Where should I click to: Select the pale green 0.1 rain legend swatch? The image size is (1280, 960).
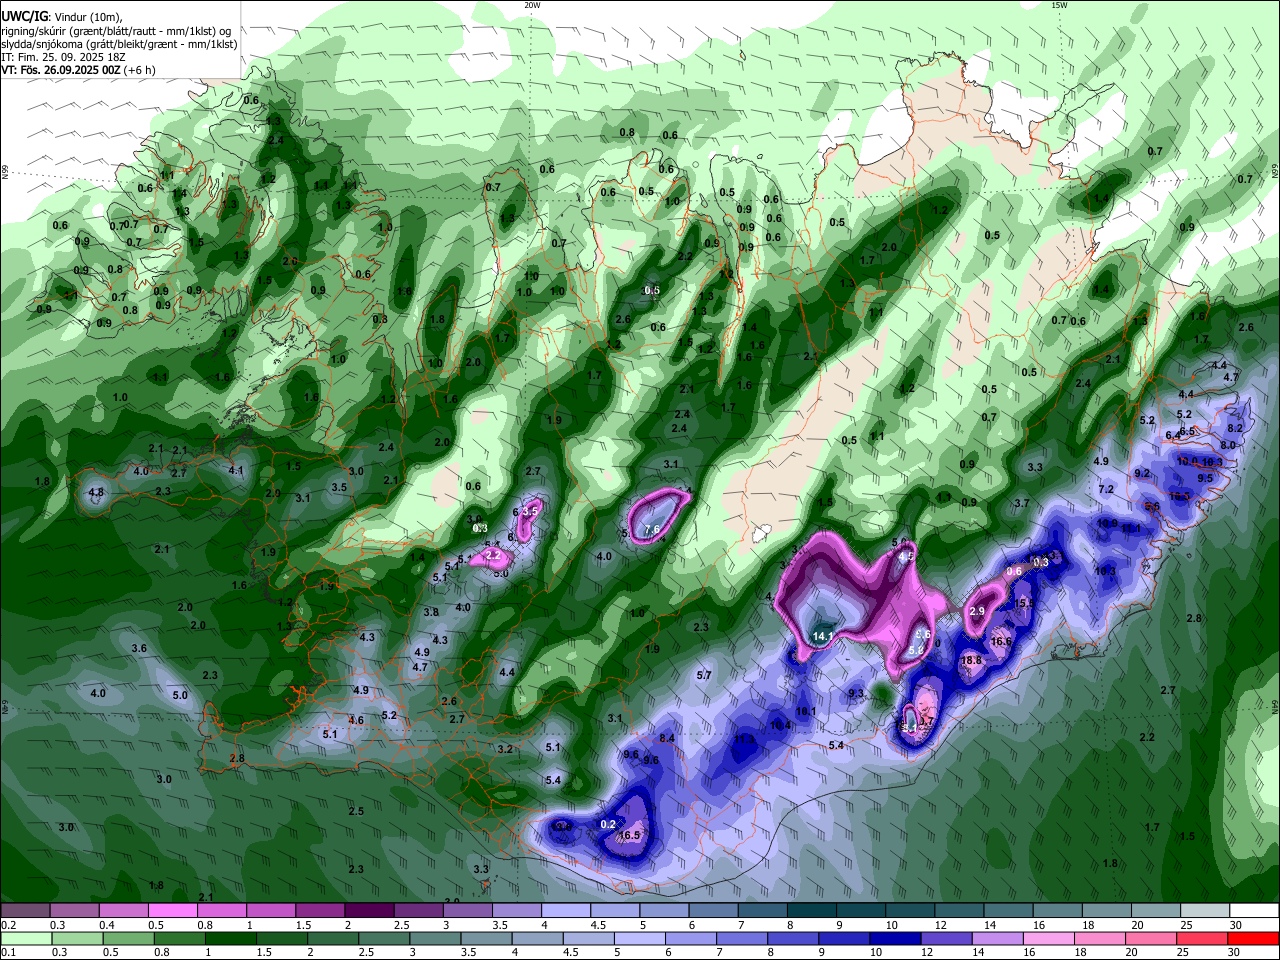[x=24, y=938]
